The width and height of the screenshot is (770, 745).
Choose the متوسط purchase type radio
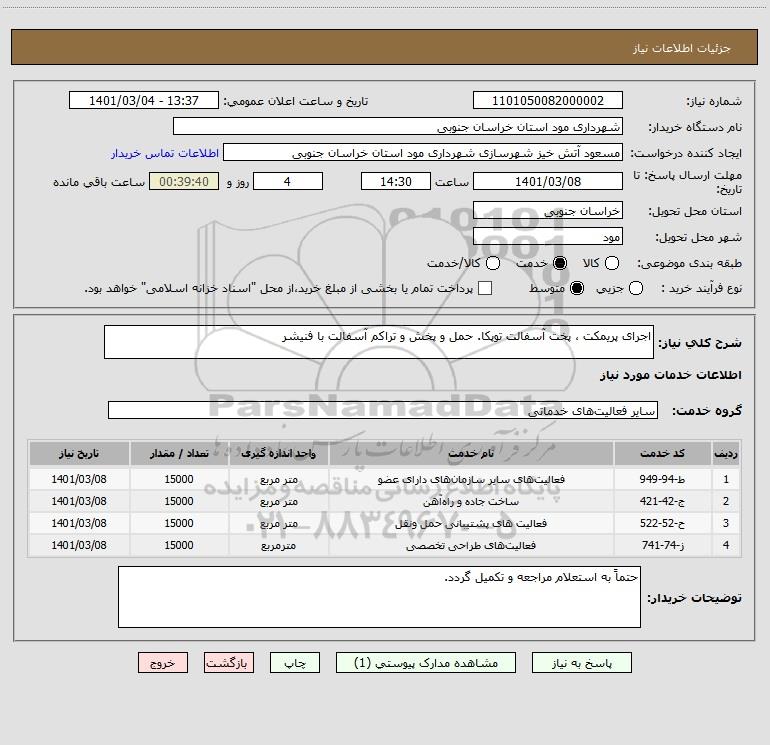[x=577, y=288]
